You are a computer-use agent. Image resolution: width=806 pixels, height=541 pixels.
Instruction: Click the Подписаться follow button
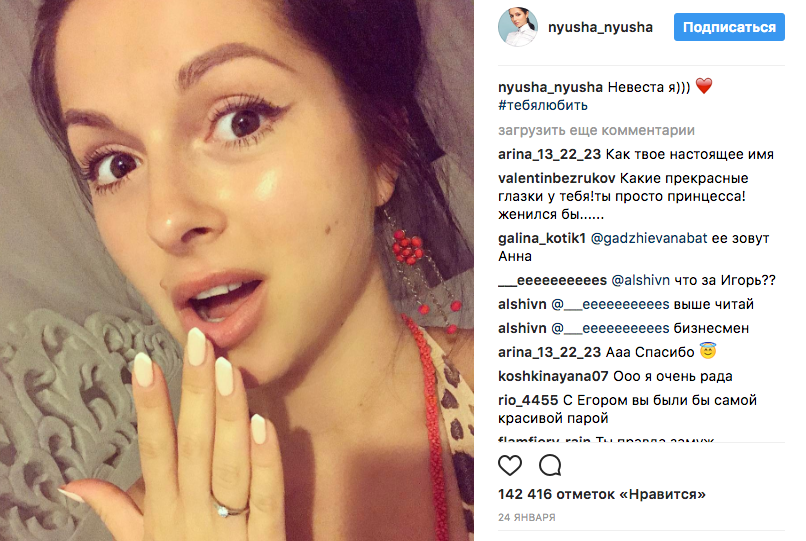[x=729, y=27]
